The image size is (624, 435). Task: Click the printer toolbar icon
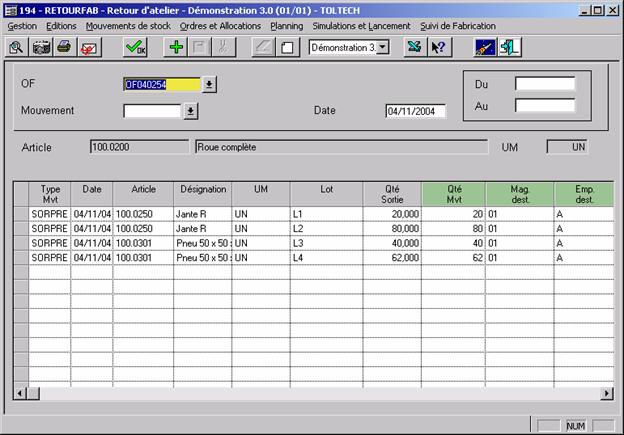pyautogui.click(x=64, y=47)
